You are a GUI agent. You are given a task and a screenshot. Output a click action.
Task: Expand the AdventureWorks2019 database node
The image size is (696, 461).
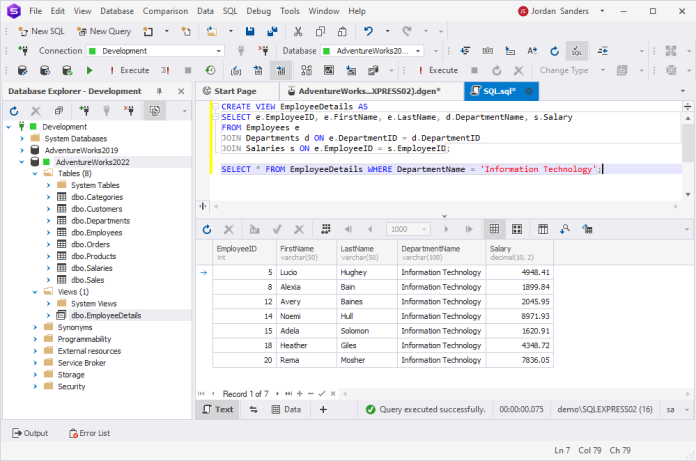[x=21, y=150]
